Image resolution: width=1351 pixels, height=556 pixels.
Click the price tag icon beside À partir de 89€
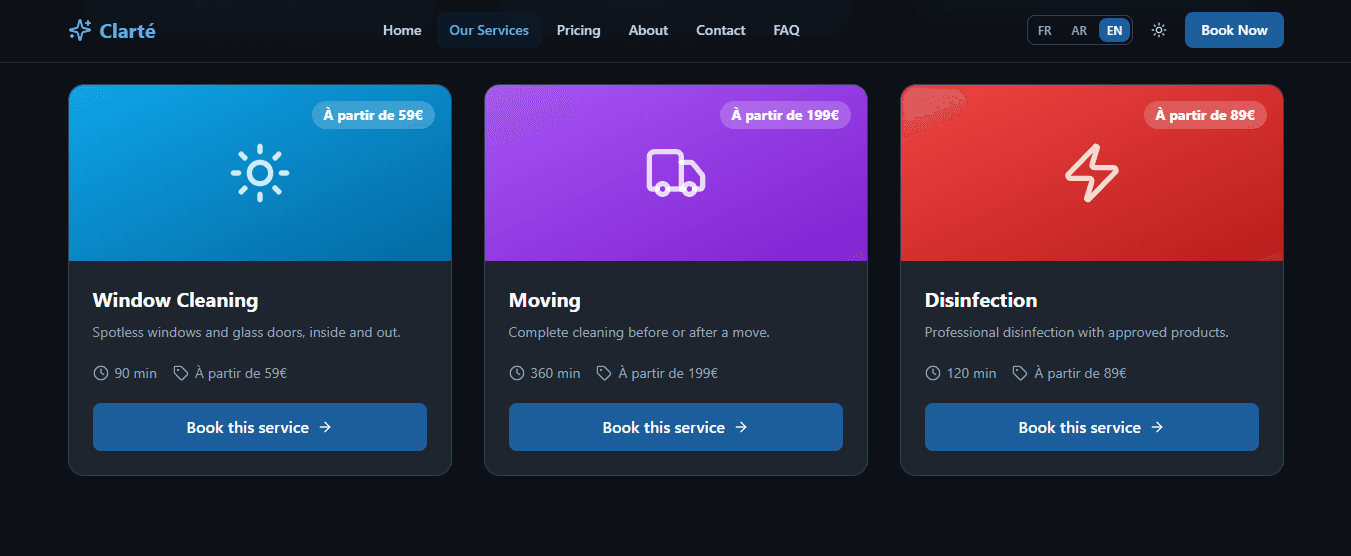(x=1020, y=373)
